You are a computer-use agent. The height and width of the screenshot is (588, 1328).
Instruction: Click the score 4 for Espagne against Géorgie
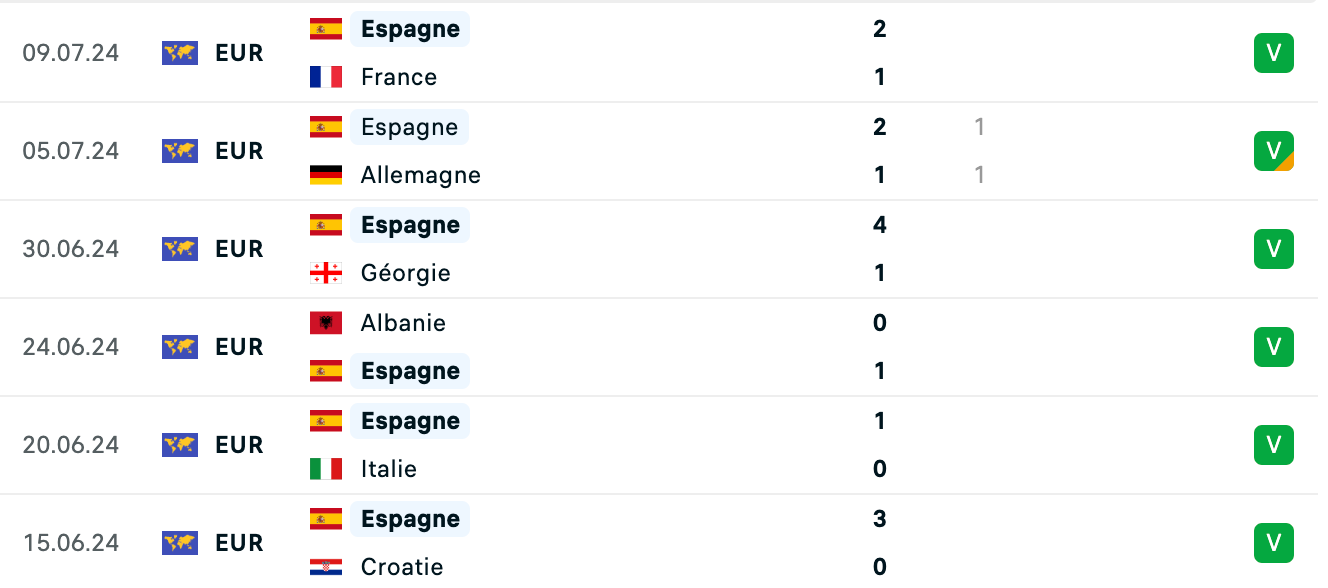coord(880,225)
